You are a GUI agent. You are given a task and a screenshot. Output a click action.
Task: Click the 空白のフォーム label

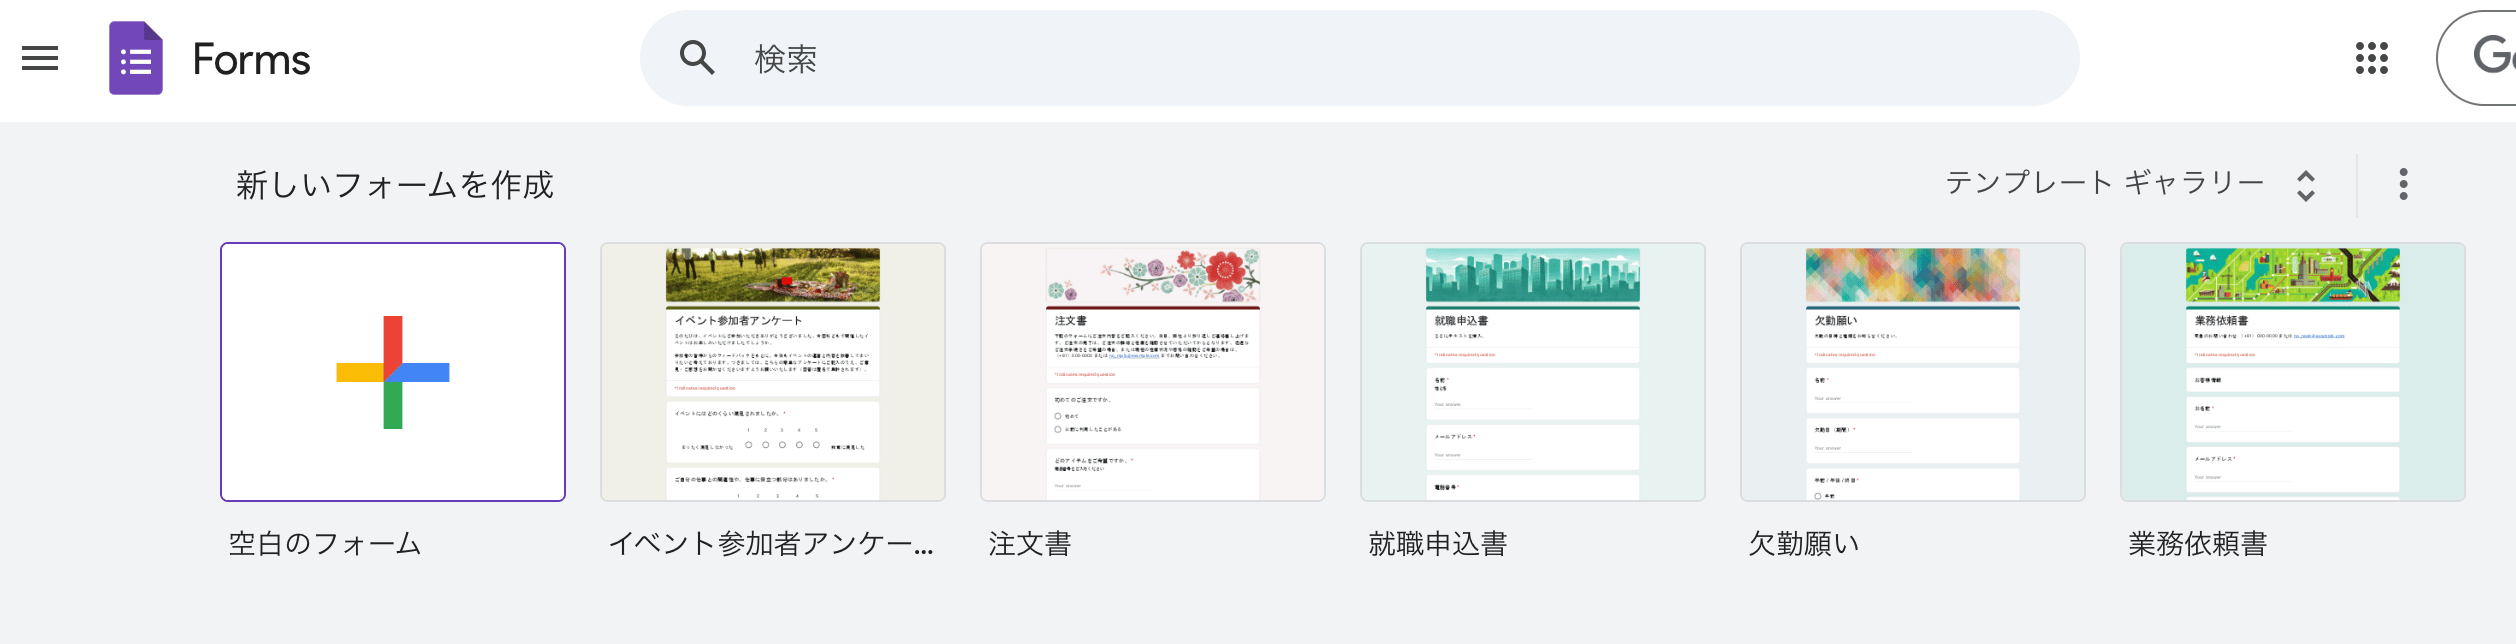point(325,544)
